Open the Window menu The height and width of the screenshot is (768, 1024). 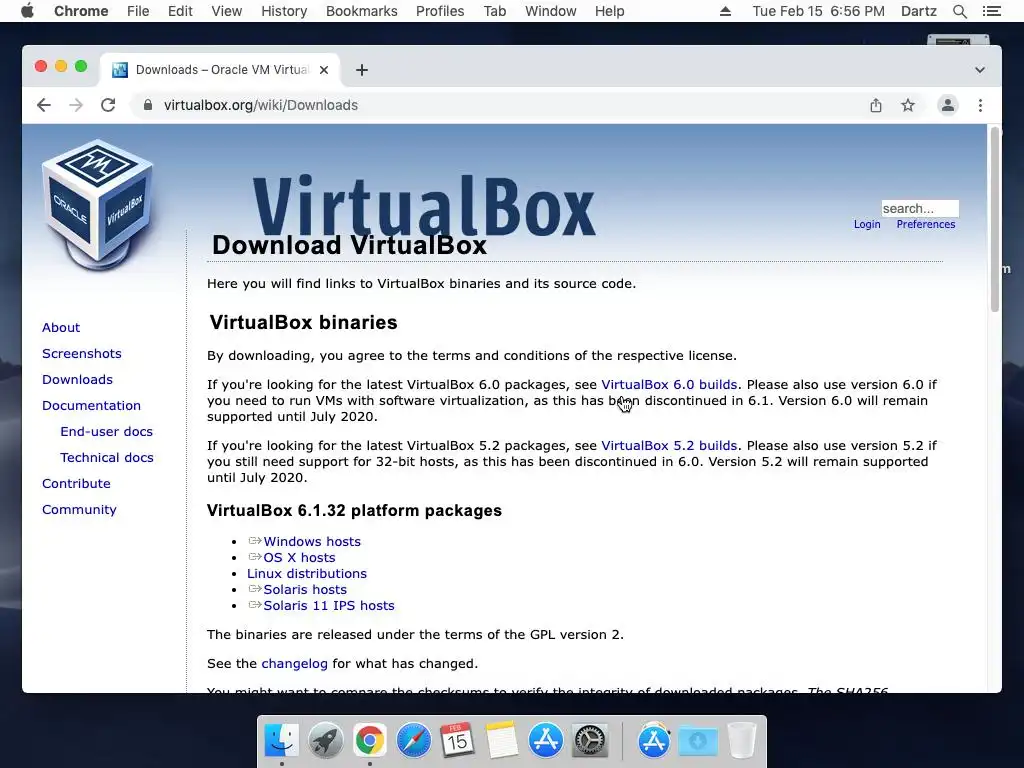[x=551, y=11]
